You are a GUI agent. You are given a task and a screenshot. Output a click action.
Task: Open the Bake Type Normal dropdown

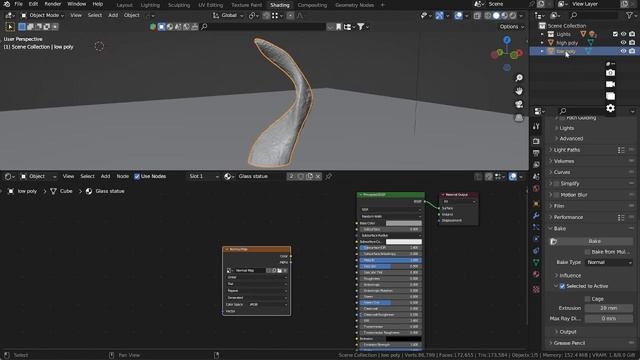pyautogui.click(x=609, y=262)
